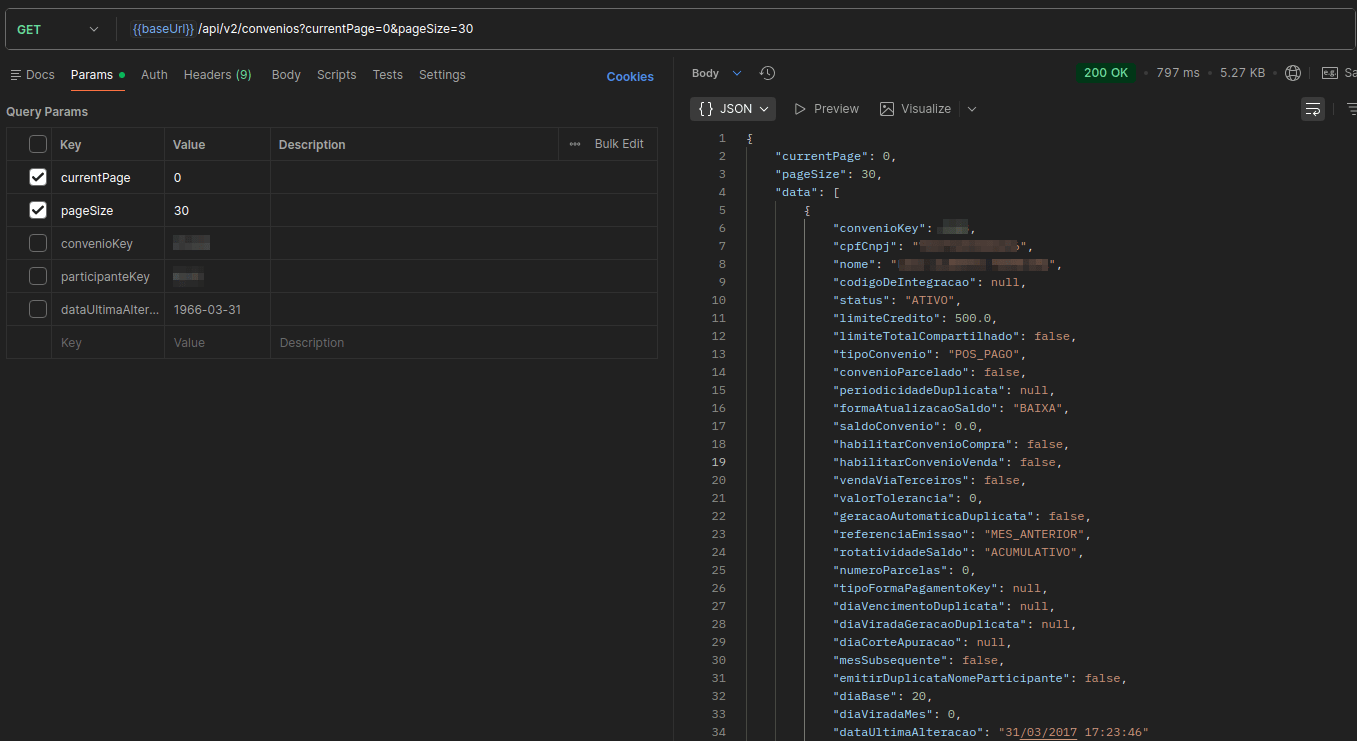This screenshot has width=1357, height=741.
Task: Uncheck the currentPage parameter checkbox
Action: [38, 177]
